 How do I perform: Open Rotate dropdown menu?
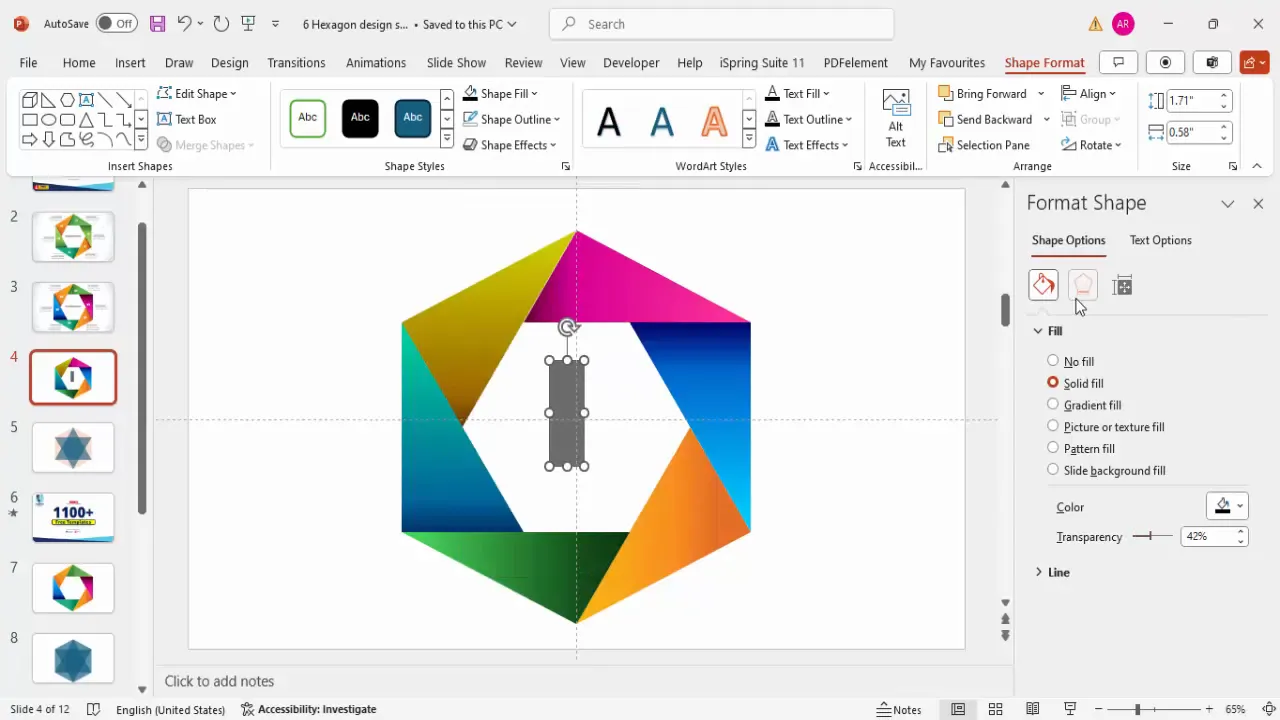1091,145
